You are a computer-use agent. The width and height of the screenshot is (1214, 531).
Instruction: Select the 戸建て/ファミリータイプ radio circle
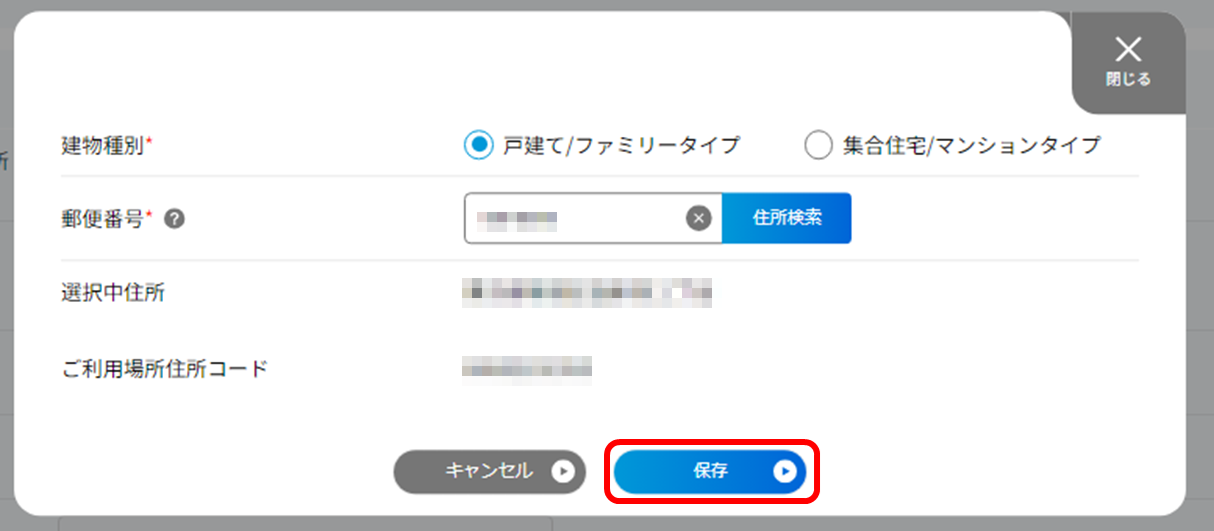click(479, 145)
